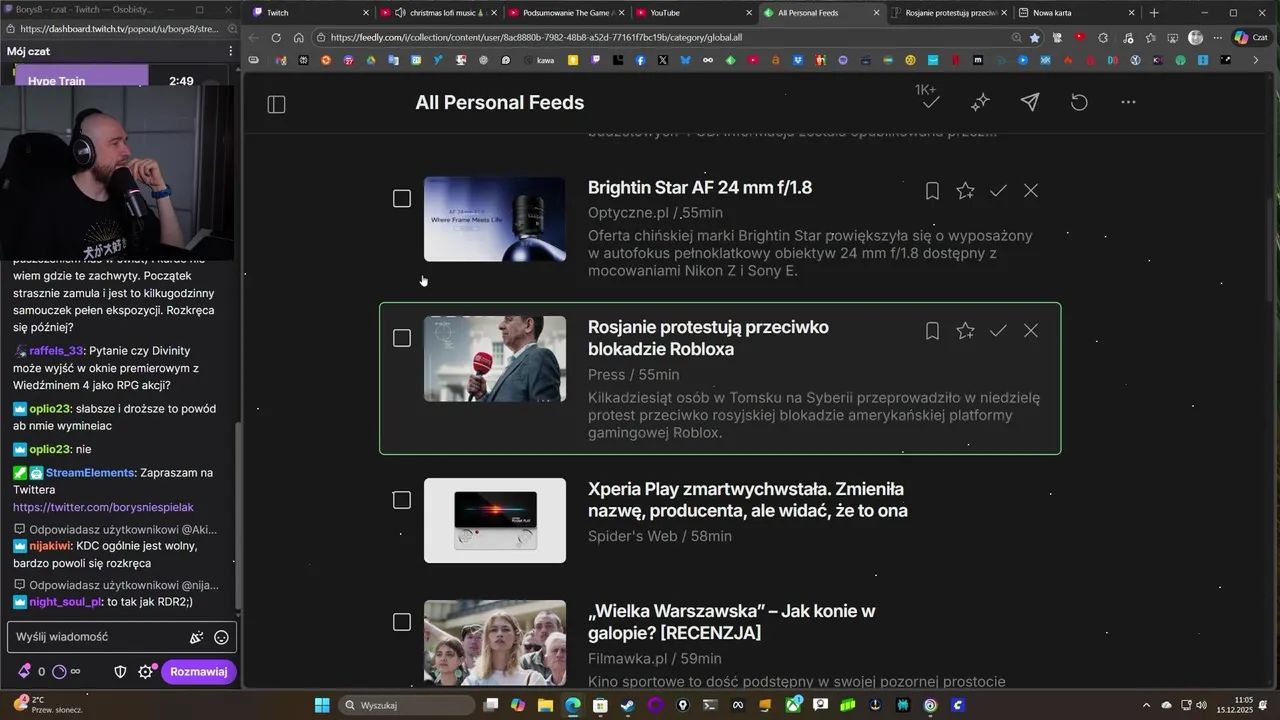Star the Brightin Star AF article
Screen dimensions: 1280x720
(x=965, y=190)
